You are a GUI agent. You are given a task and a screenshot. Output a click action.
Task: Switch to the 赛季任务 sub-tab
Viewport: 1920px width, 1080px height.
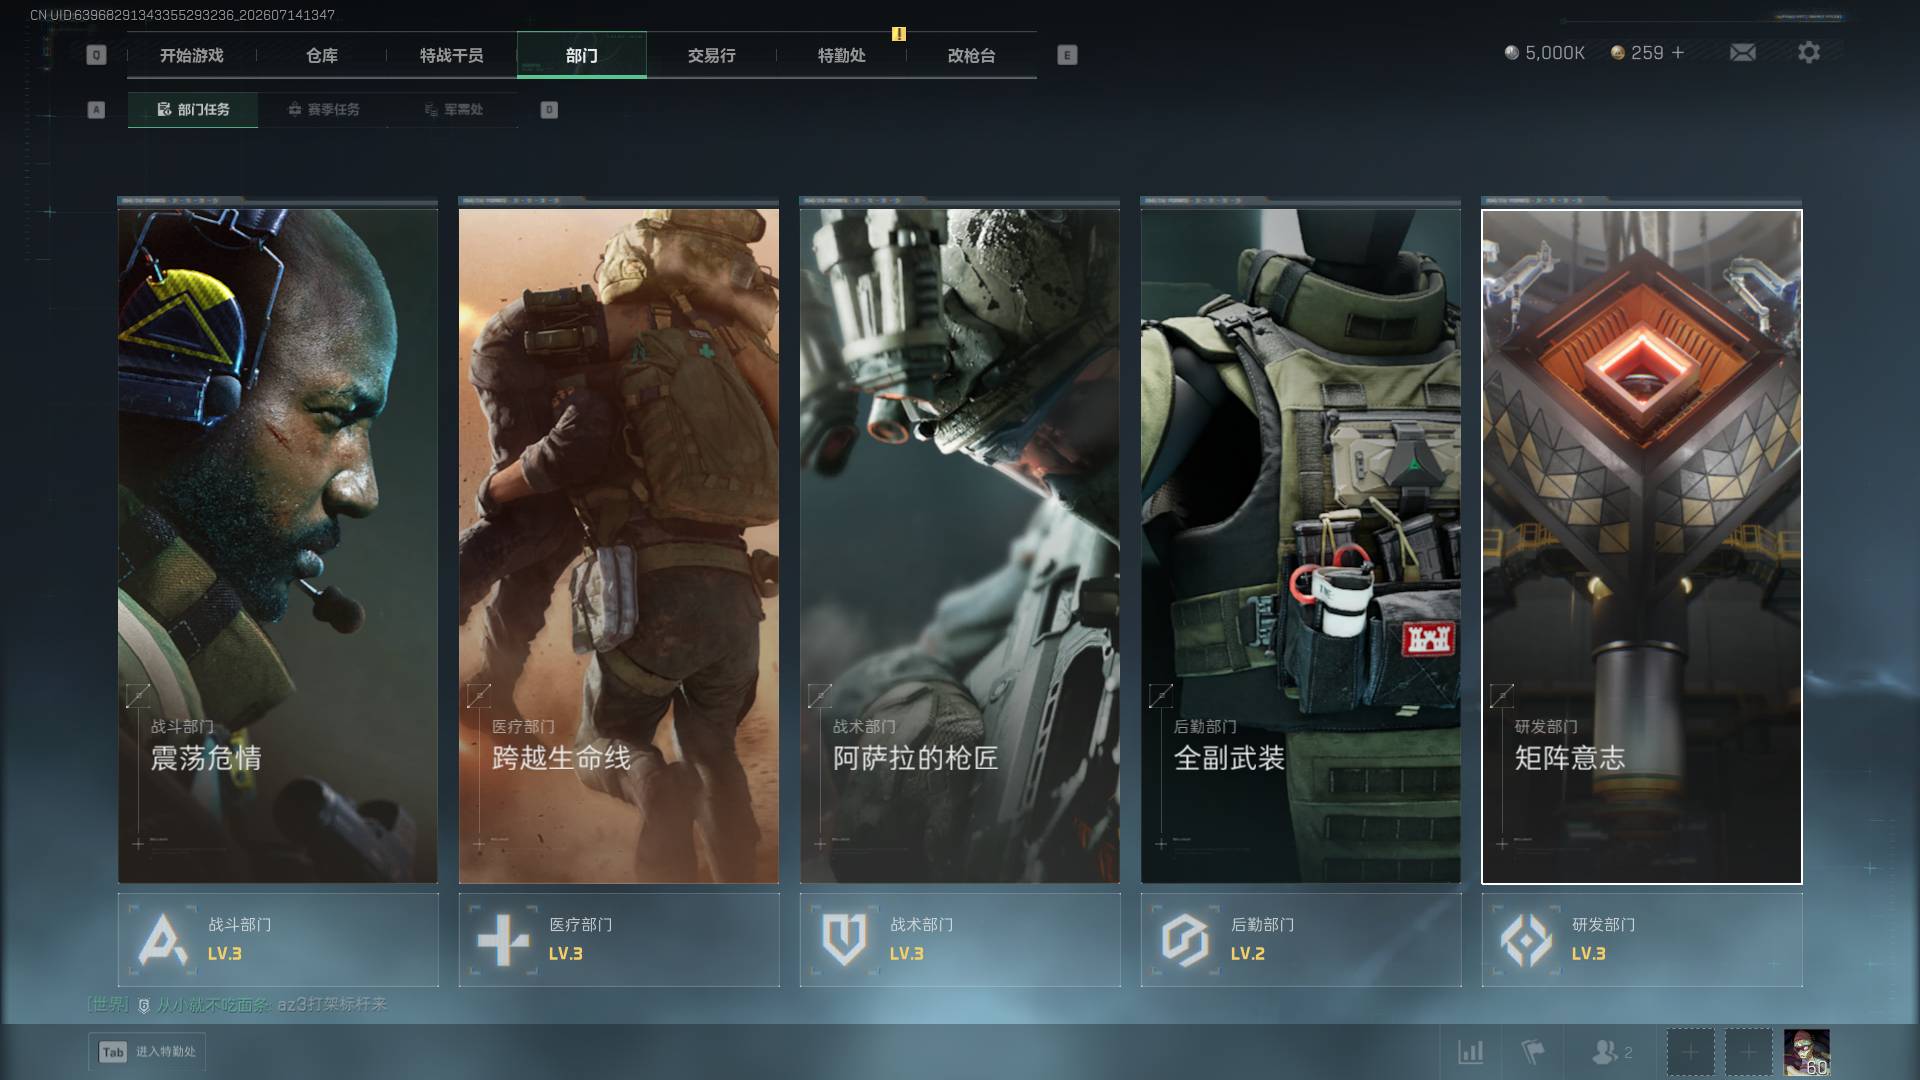click(x=323, y=109)
